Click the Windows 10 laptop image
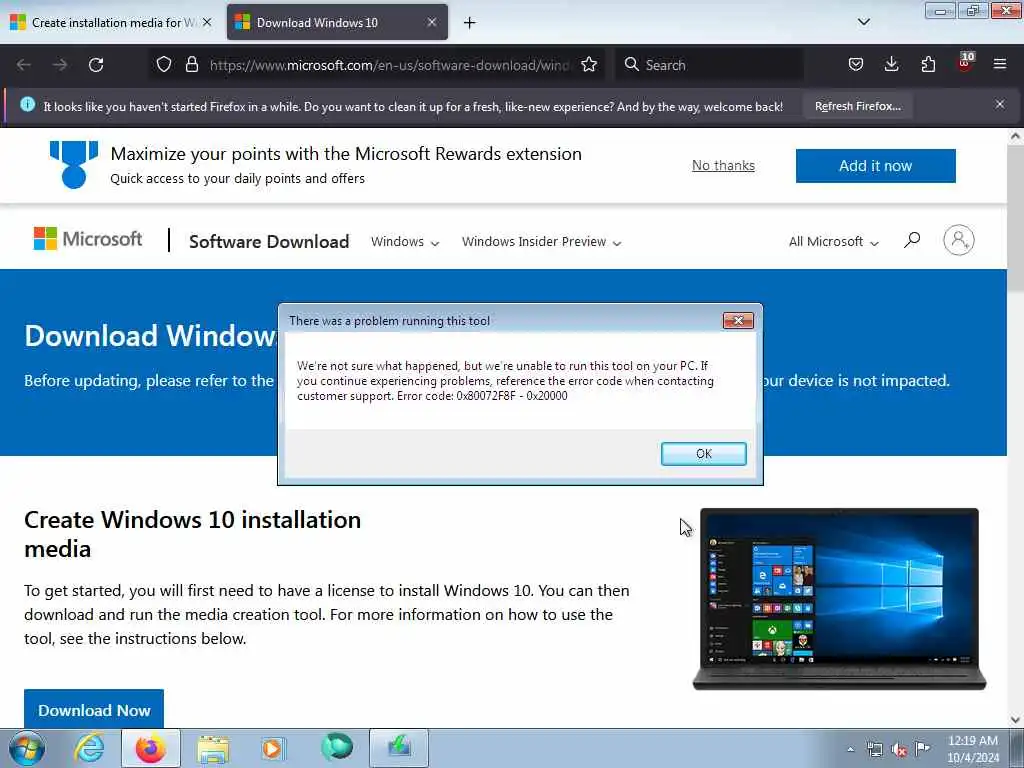This screenshot has width=1024, height=768. (x=839, y=599)
